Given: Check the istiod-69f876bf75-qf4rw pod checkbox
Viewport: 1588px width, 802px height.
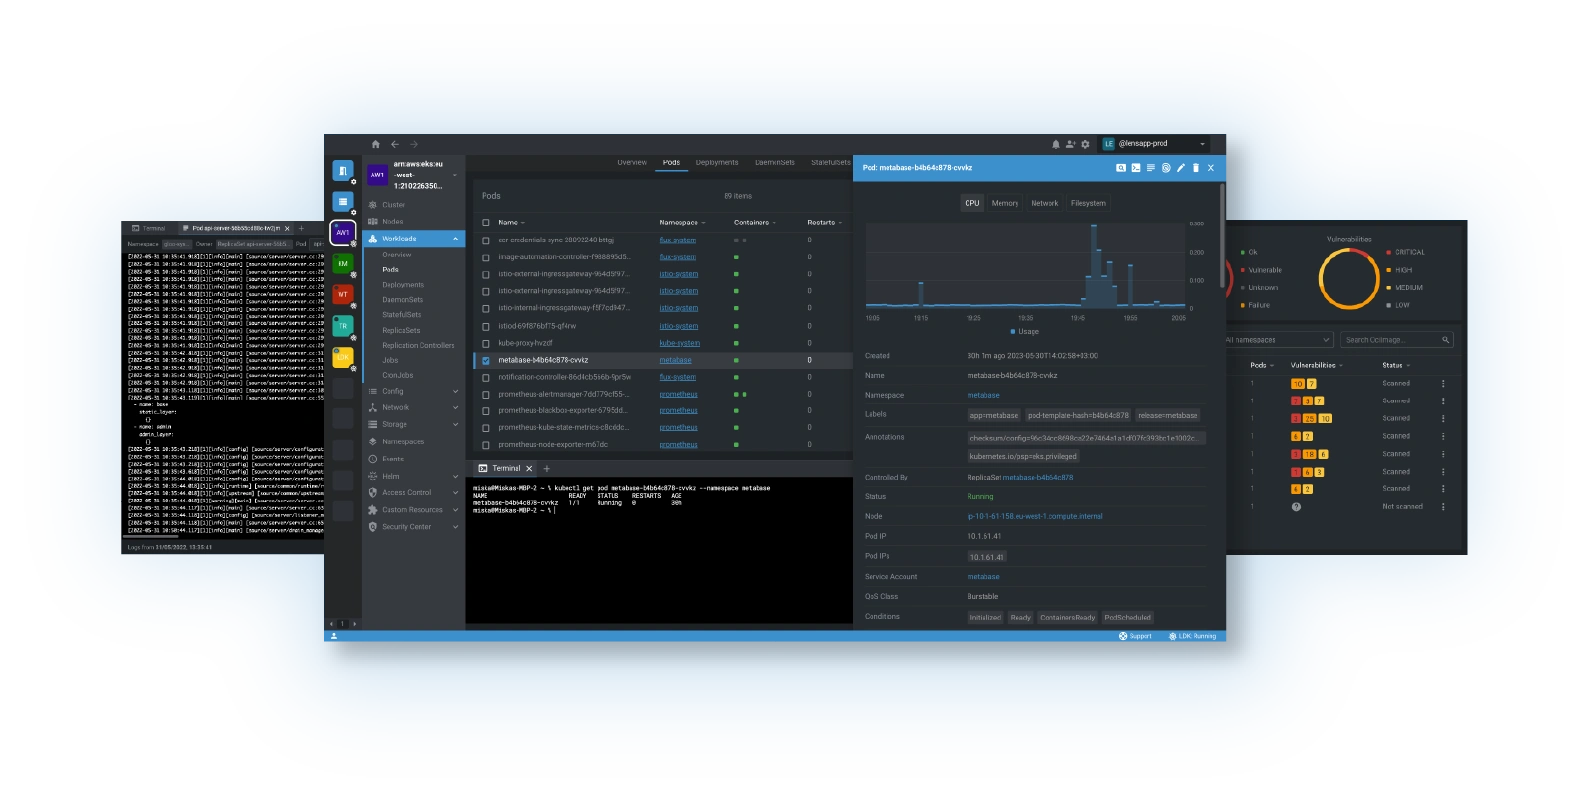Looking at the screenshot, I should (486, 326).
